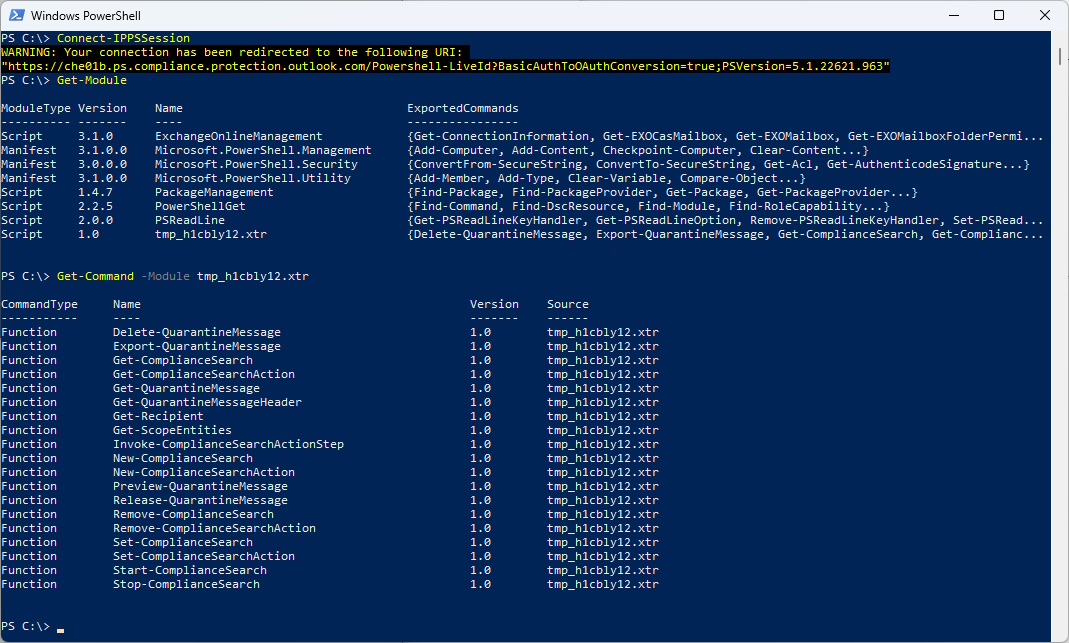The image size is (1069, 643).
Task: Click the vertical scrollbar thumb
Action: 1059,56
